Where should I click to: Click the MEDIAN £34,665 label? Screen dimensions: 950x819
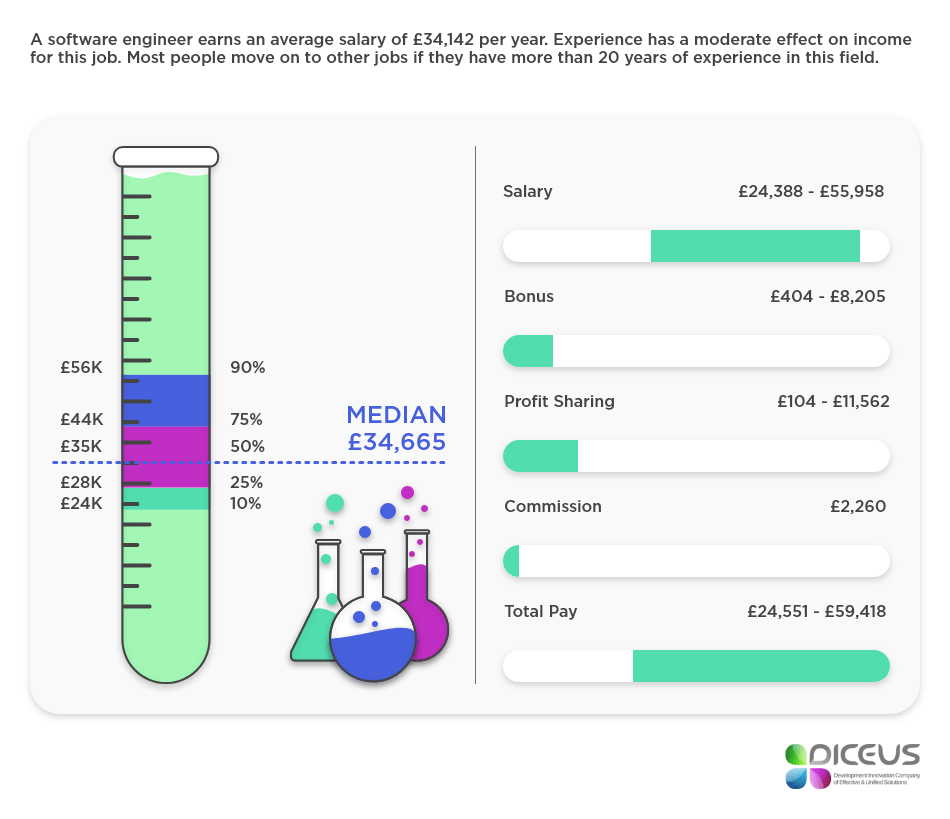[x=396, y=429]
